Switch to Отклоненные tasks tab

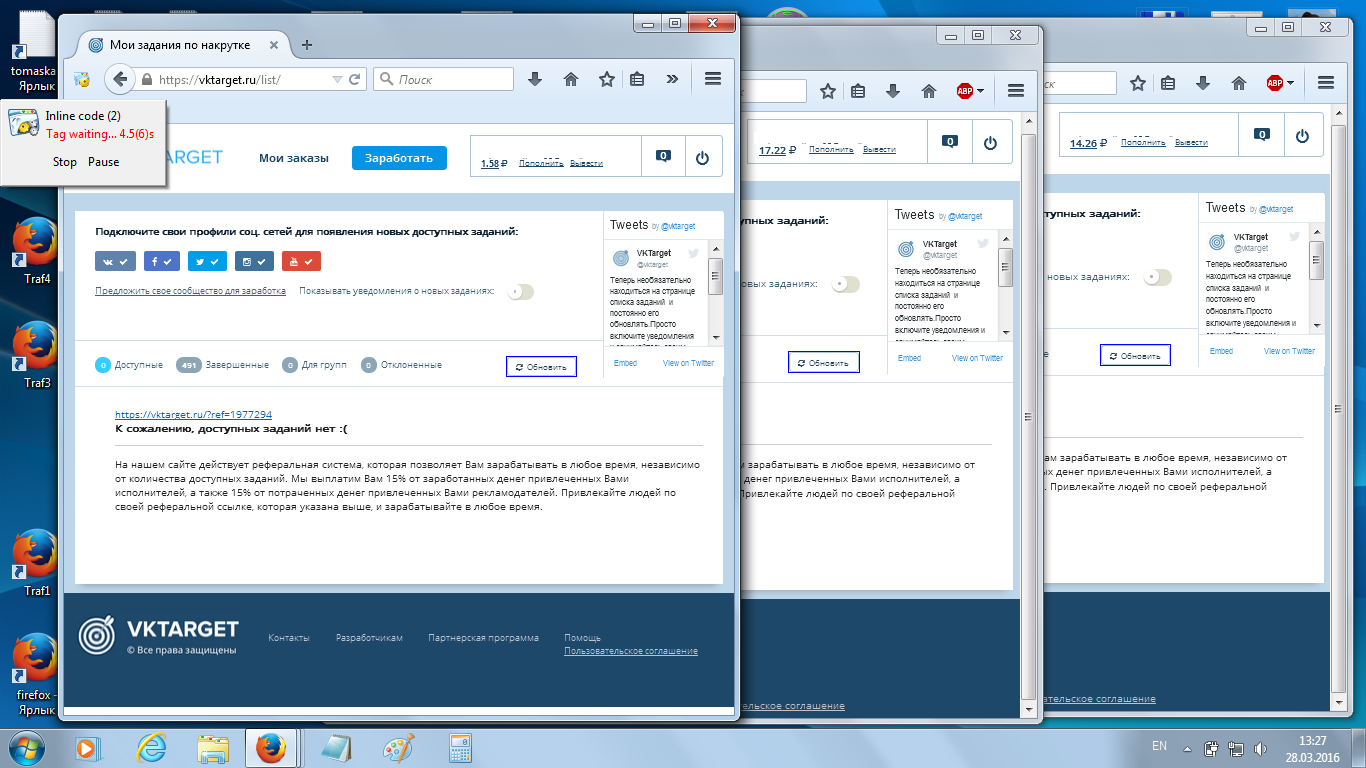[401, 365]
